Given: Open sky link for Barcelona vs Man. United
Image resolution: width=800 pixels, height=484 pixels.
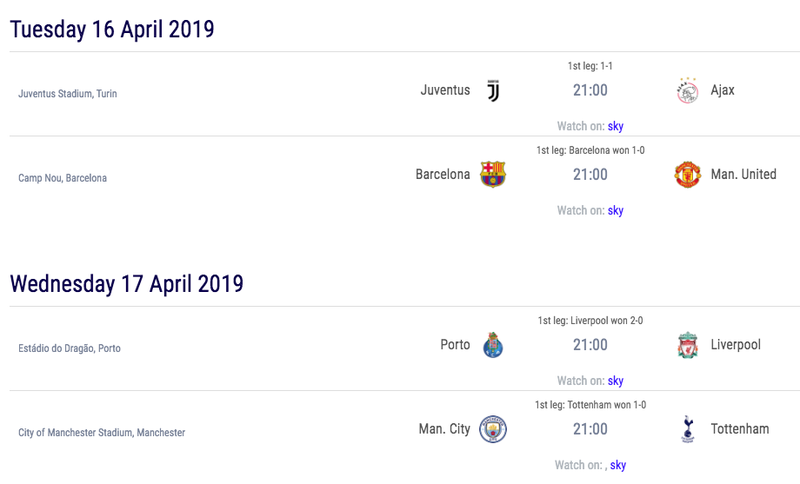Looking at the screenshot, I should click(x=615, y=210).
